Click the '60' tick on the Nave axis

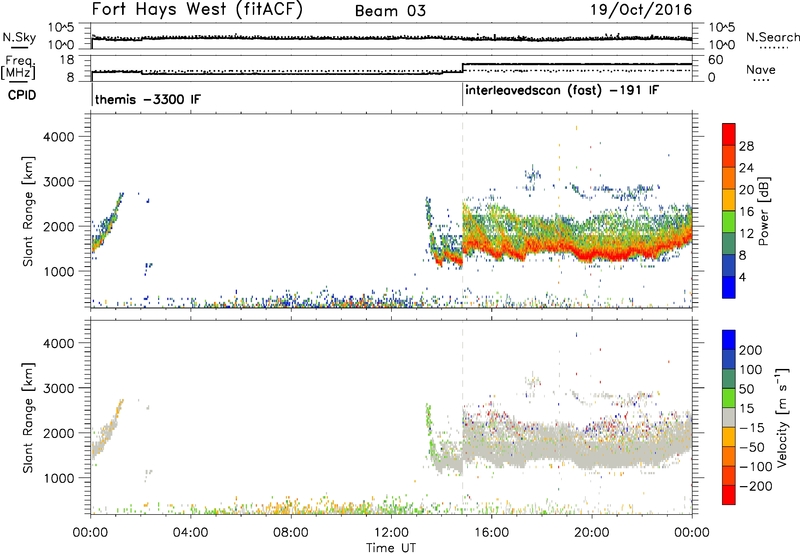point(716,60)
